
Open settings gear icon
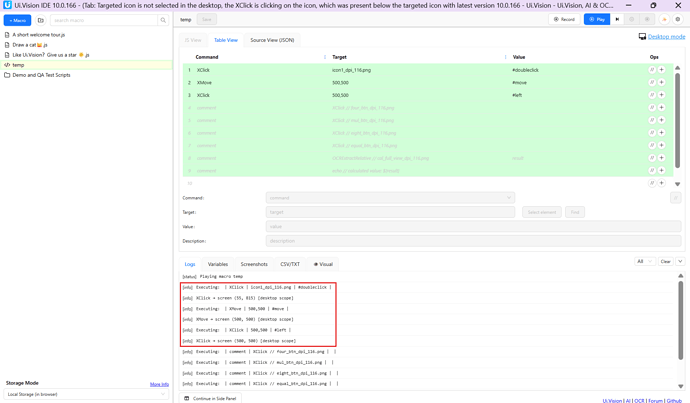coord(678,19)
